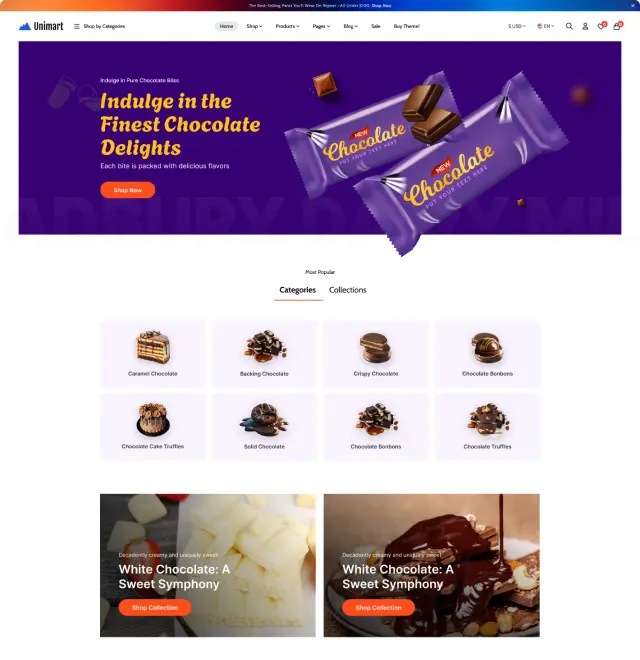Open the Sale menu link
The height and width of the screenshot is (660, 640).
376,26
